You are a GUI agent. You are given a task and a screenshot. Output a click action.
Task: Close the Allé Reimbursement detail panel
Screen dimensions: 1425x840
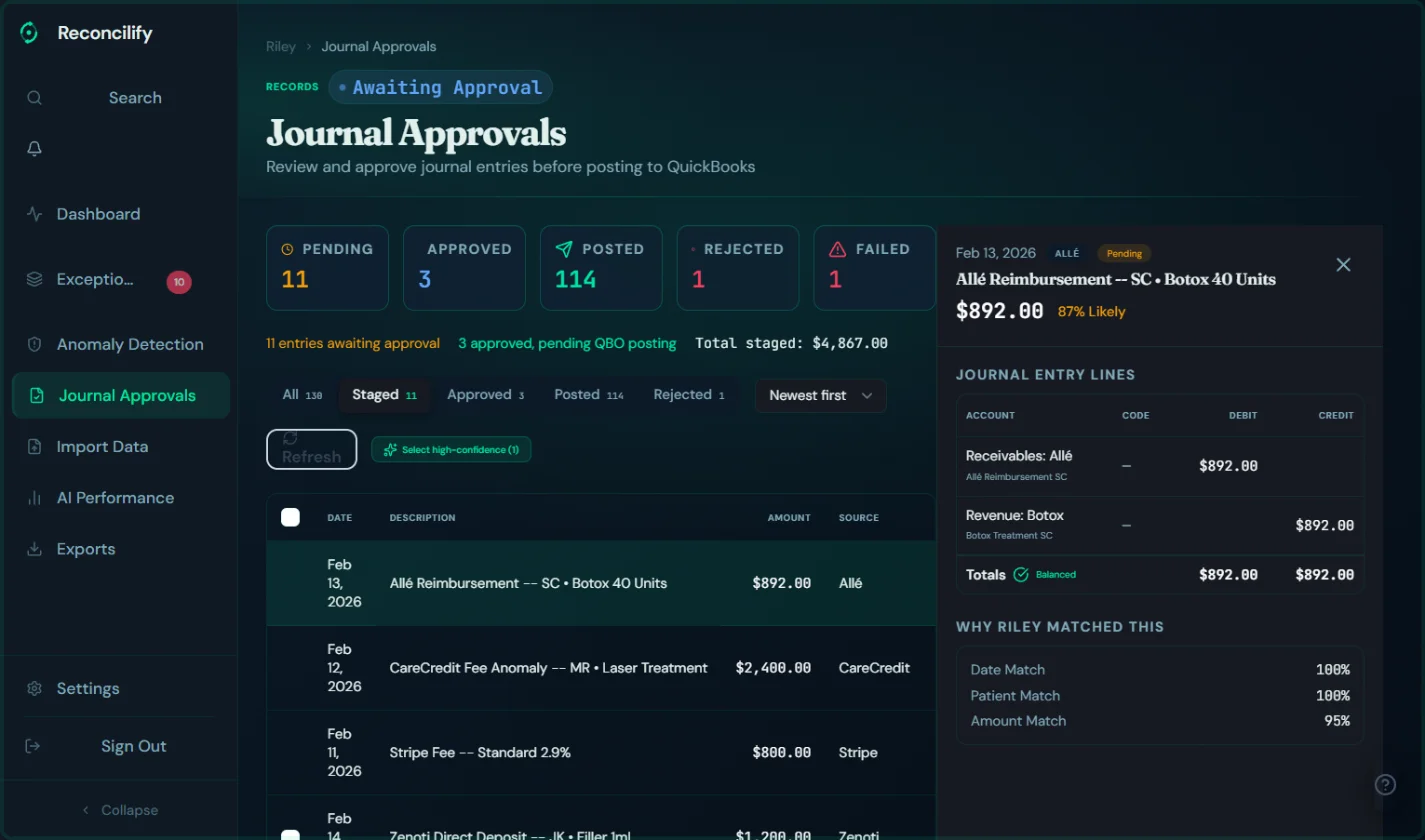1343,264
